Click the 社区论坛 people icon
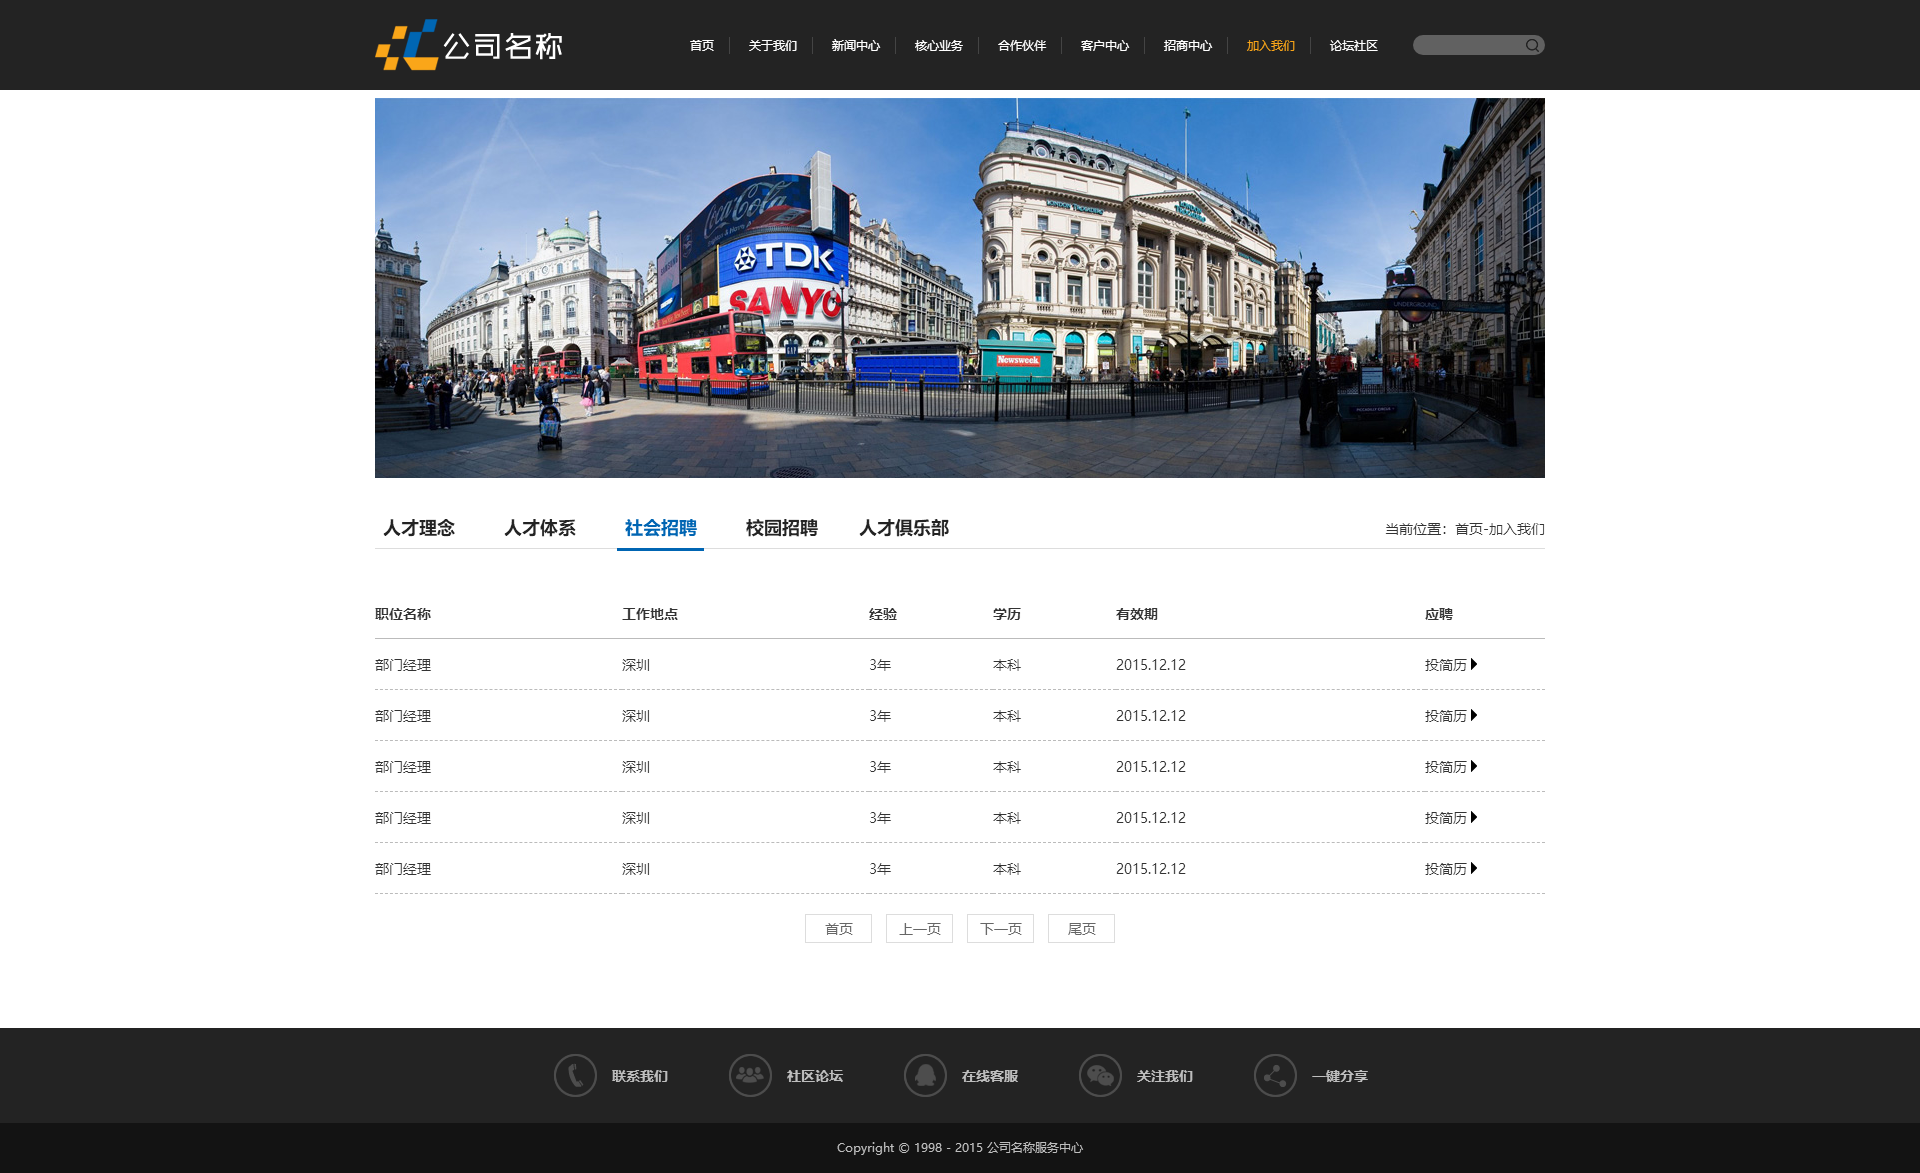The height and width of the screenshot is (1173, 1920). (750, 1076)
